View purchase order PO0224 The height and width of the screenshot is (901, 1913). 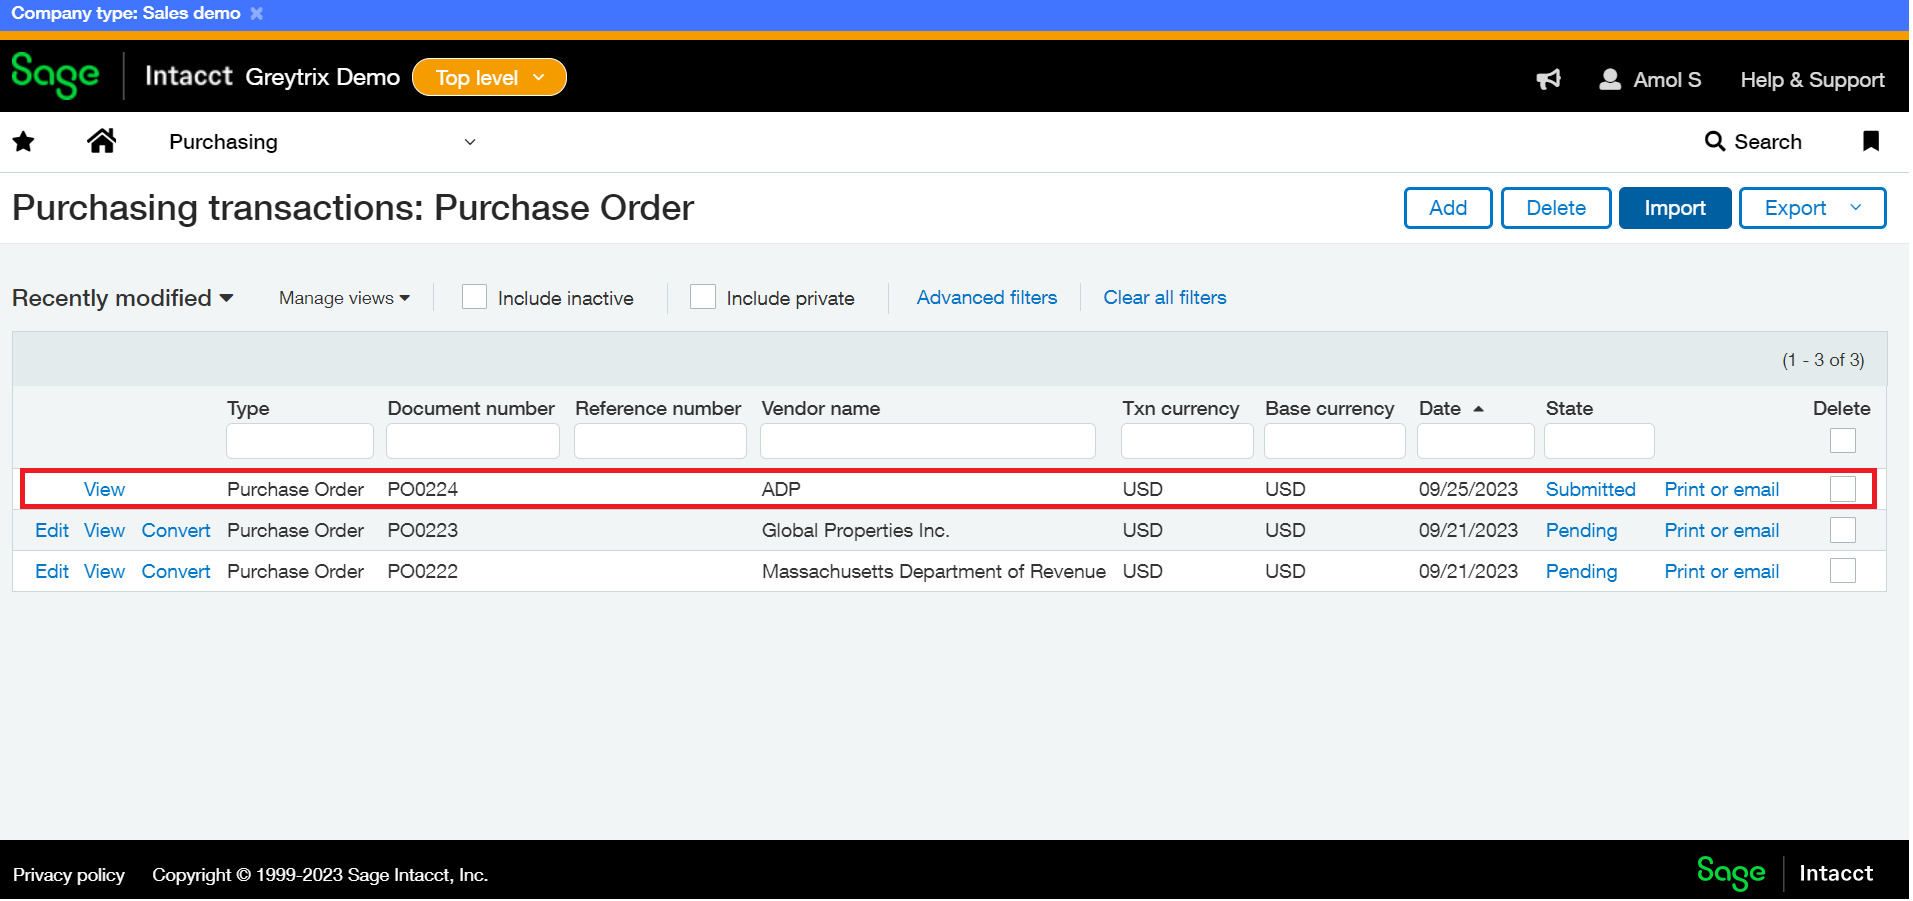click(x=104, y=489)
